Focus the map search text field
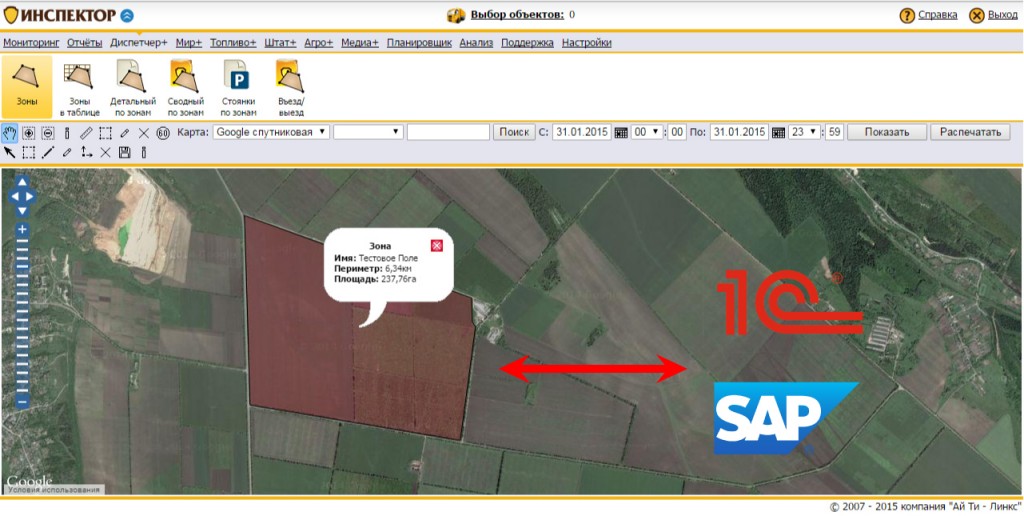This screenshot has height=516, width=1024. [448, 132]
